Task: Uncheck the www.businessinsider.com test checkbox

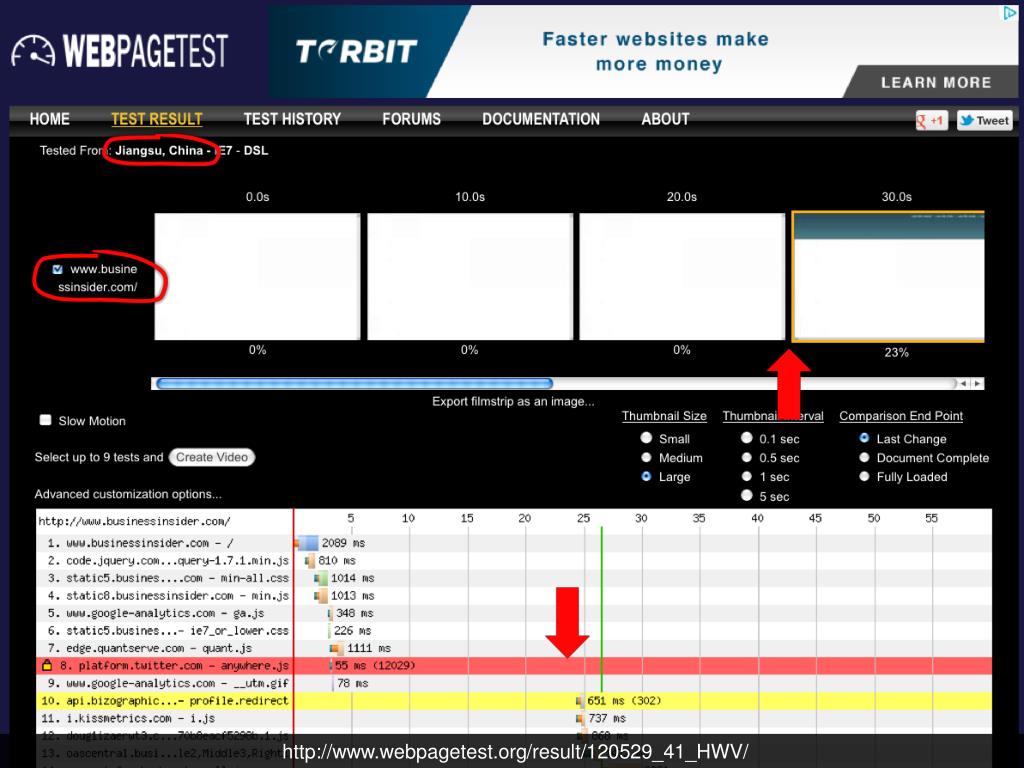Action: pyautogui.click(x=57, y=269)
